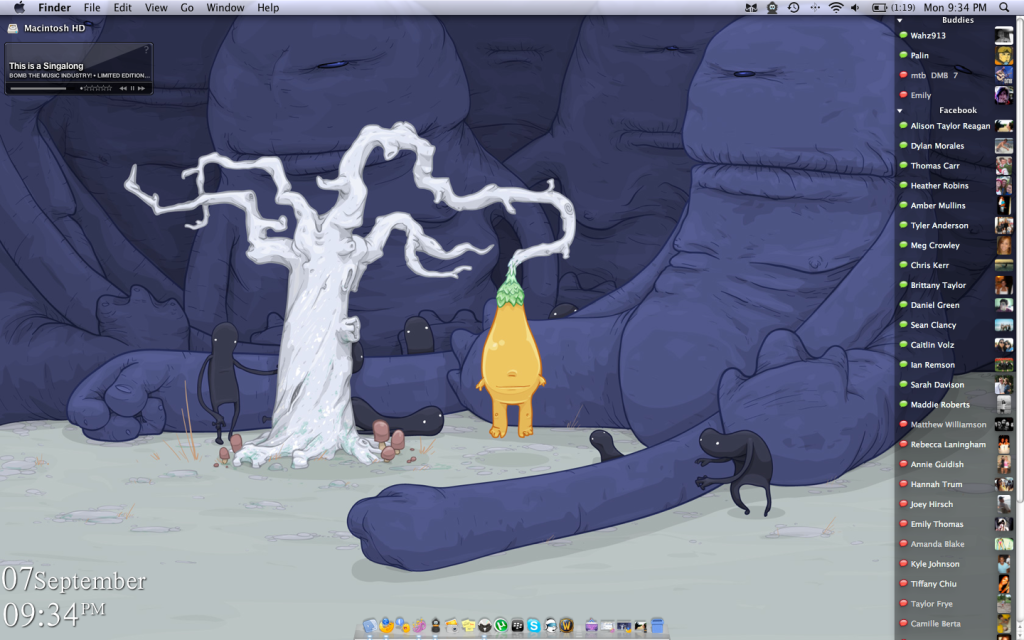The image size is (1024, 640).
Task: Select contact Brittany Taylor
Action: pos(955,285)
